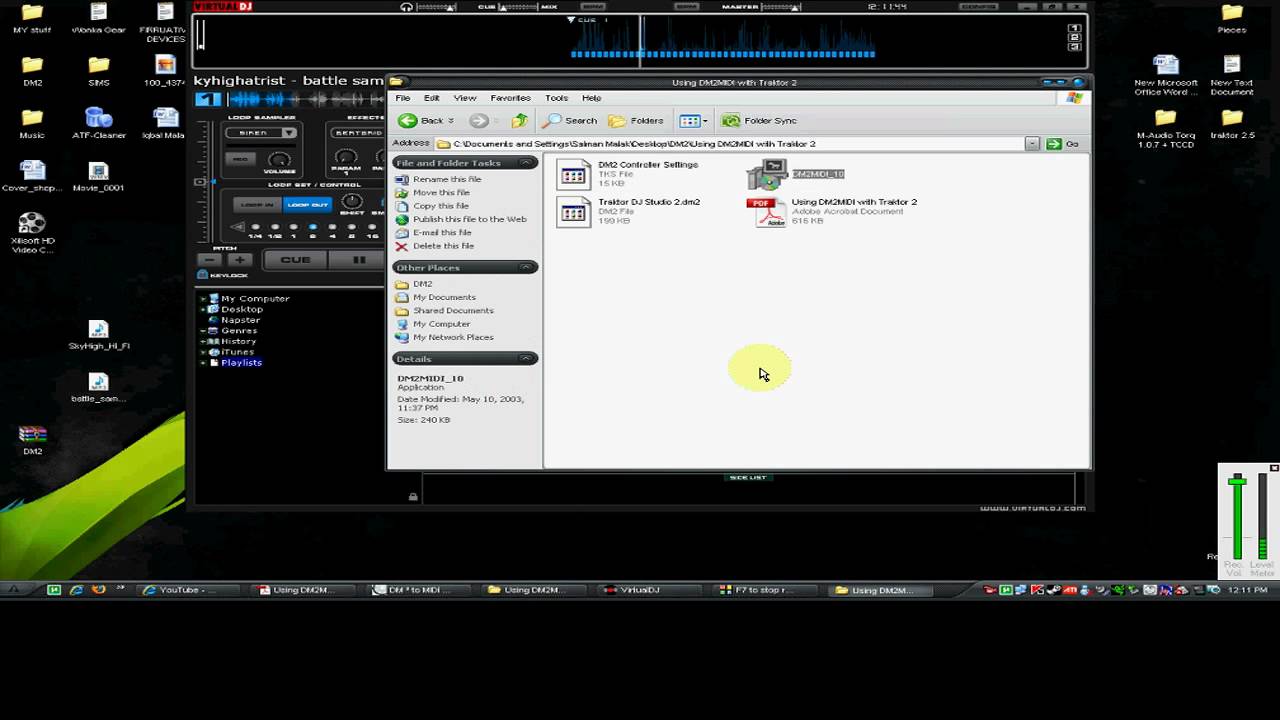Open the Favorites menu

click(510, 98)
